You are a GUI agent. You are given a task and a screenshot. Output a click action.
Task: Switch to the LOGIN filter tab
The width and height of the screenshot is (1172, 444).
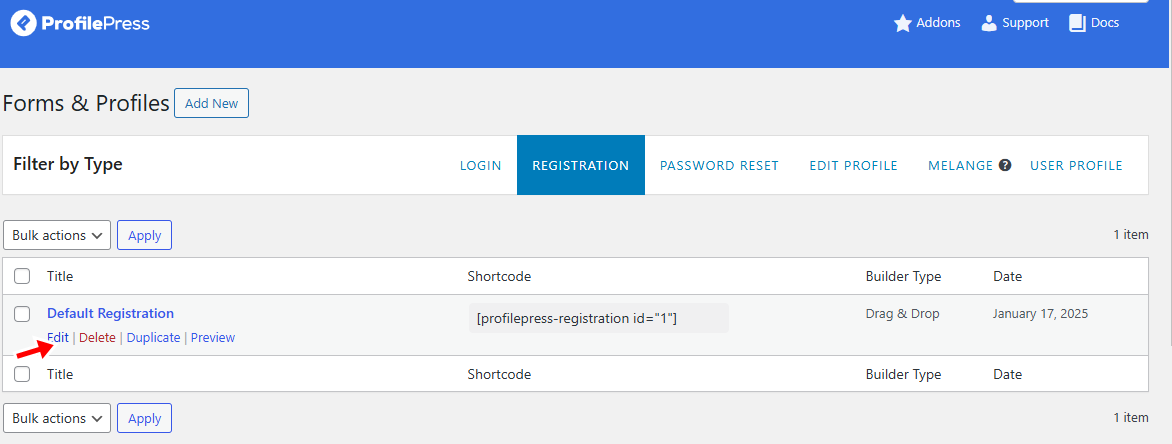(x=481, y=165)
